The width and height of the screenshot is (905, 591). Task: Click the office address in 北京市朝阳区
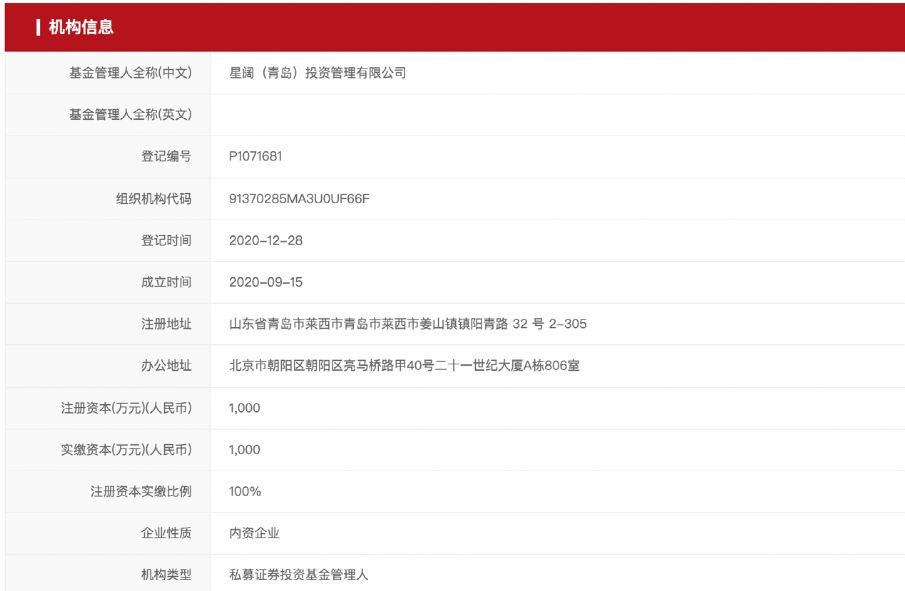pyautogui.click(x=404, y=366)
